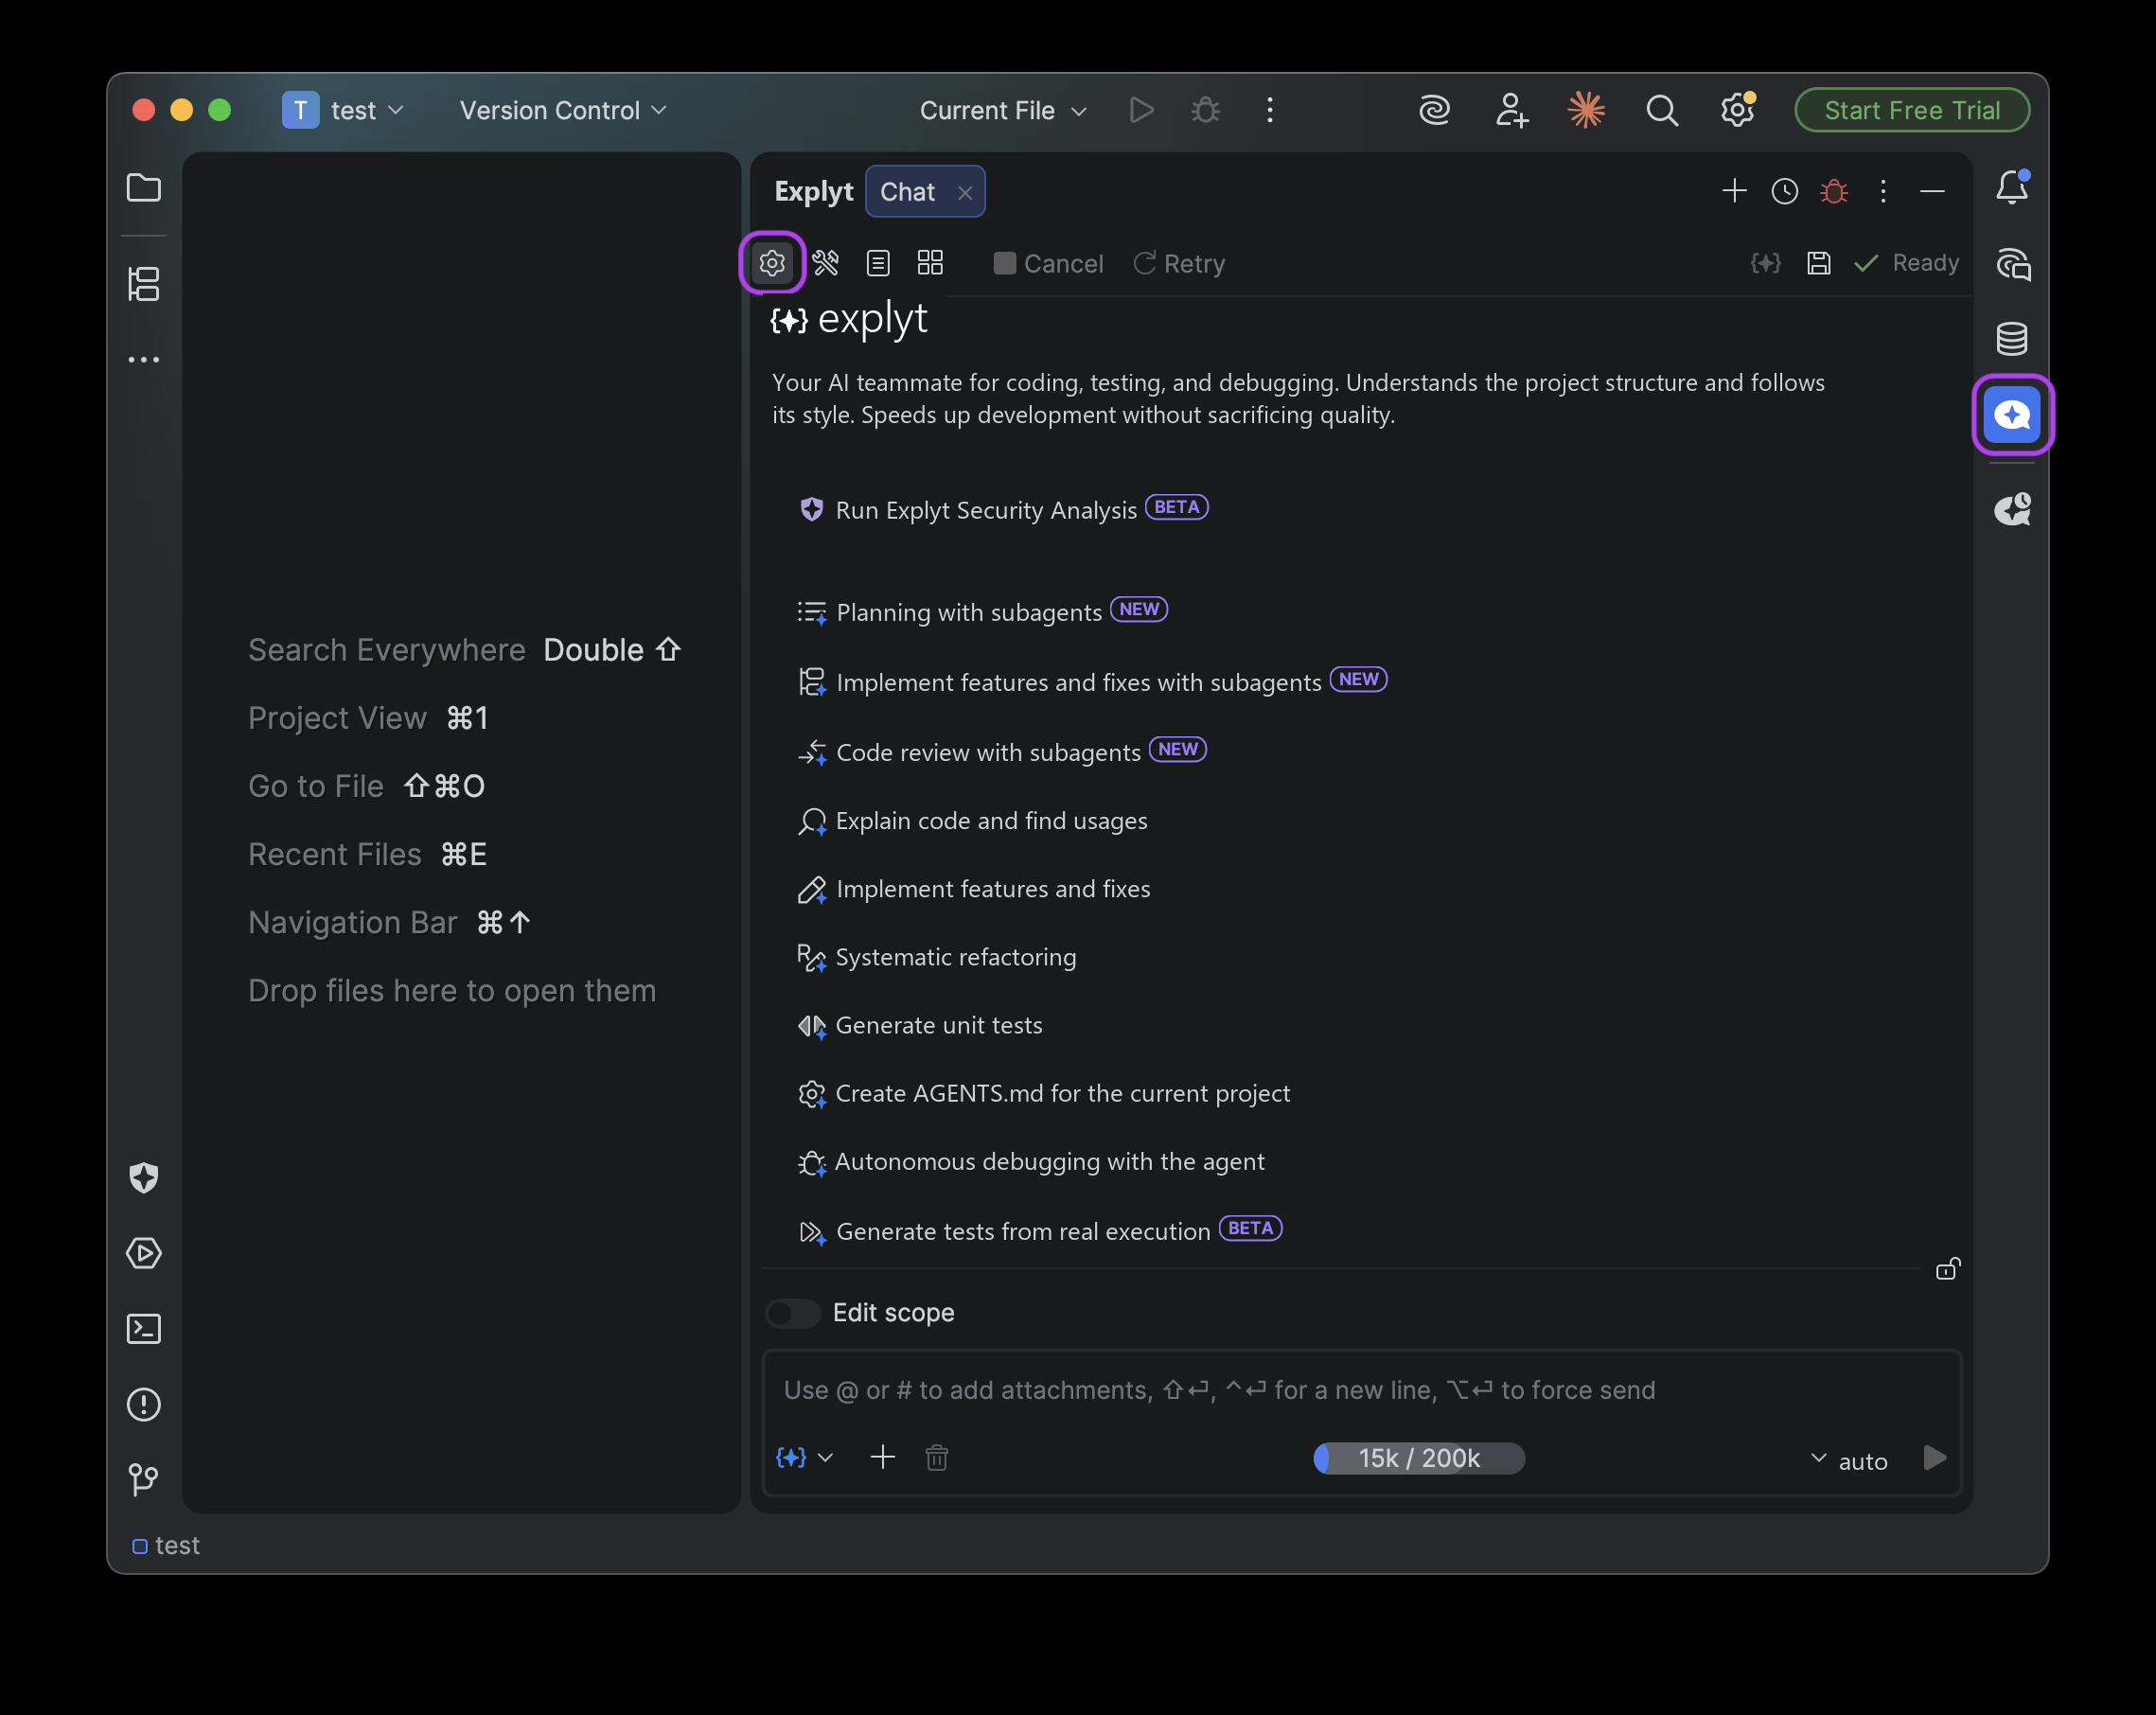Open the Explyt chat tool window icon
The image size is (2156, 1715).
point(2012,414)
